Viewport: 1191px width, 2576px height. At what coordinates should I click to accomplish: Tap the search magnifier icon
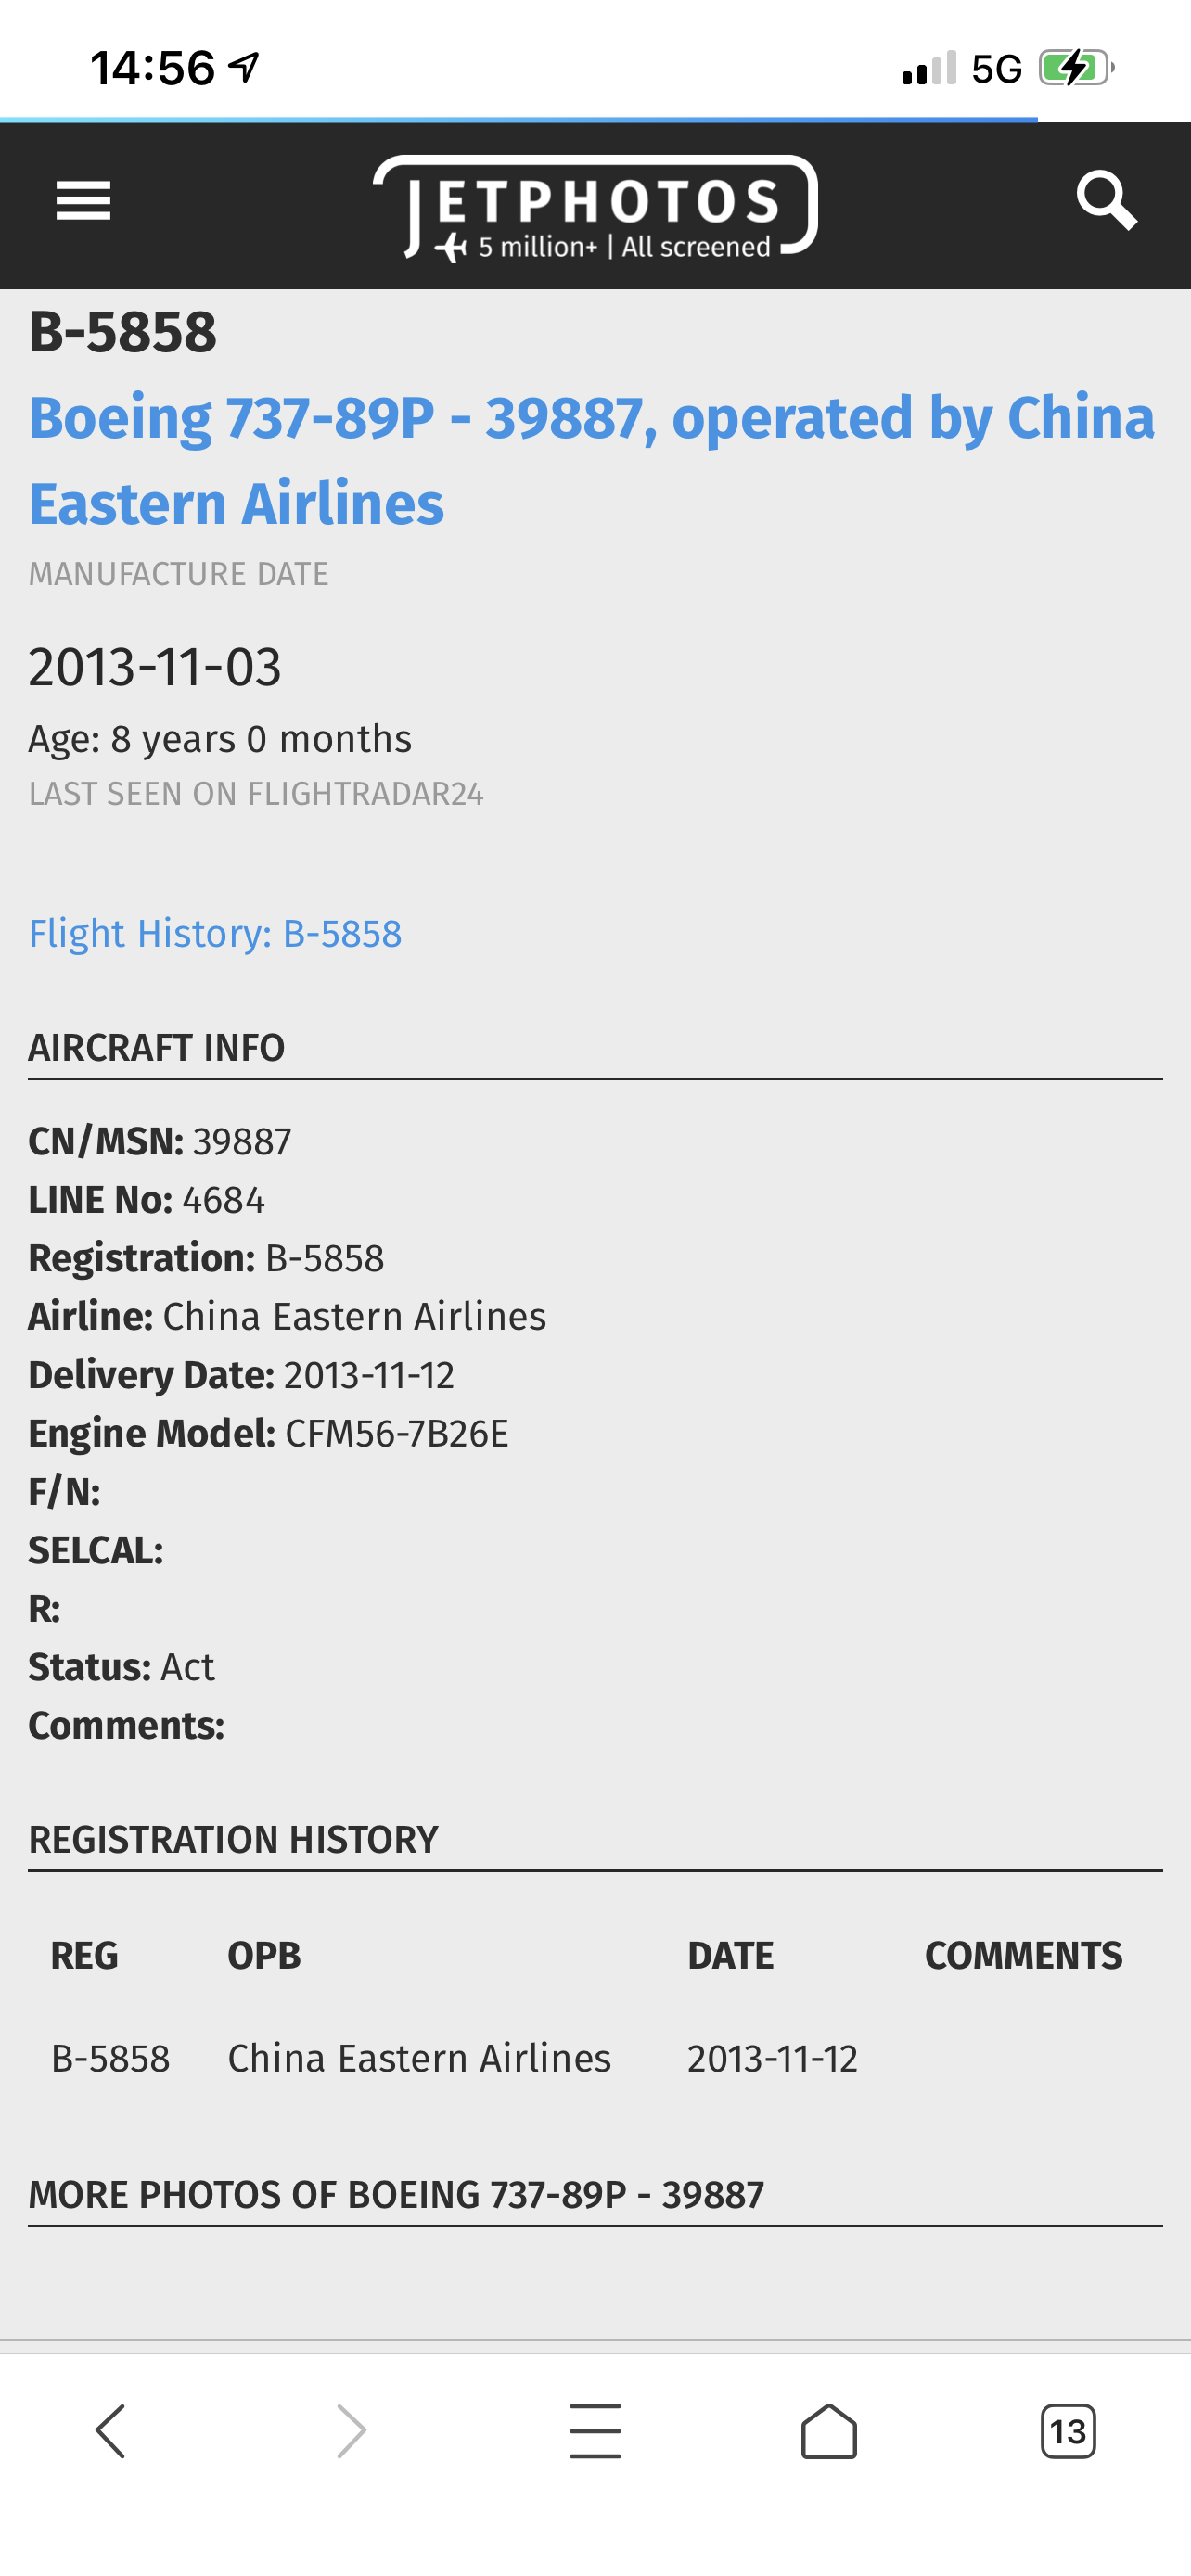tap(1106, 201)
